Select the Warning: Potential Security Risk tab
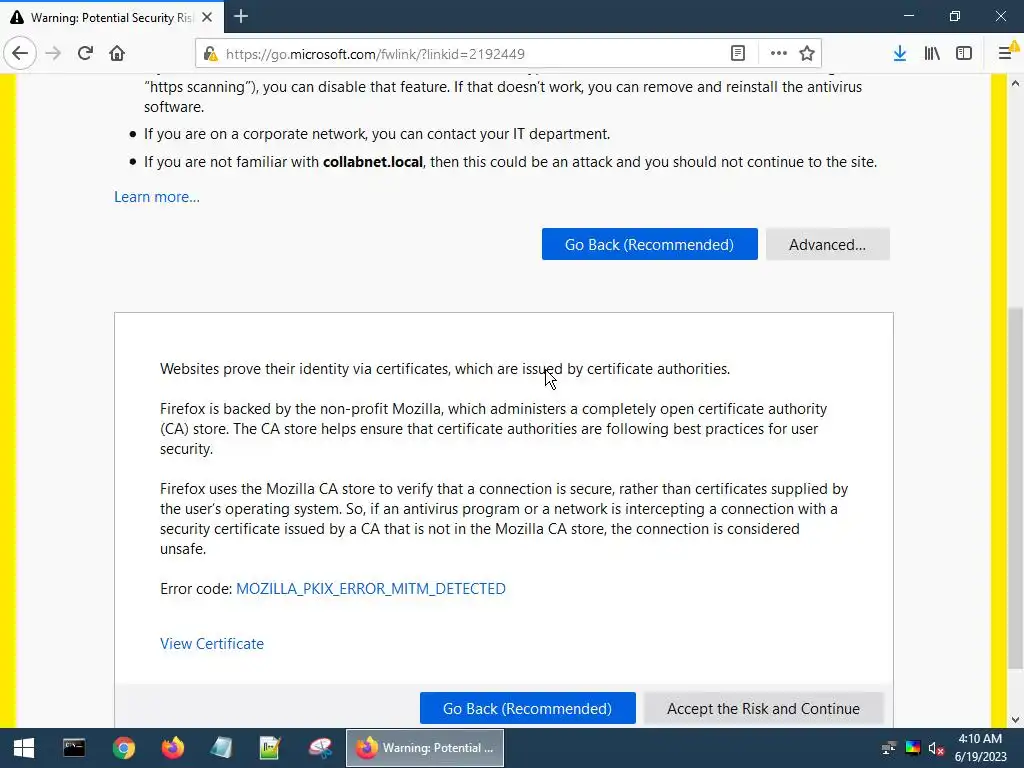This screenshot has height=768, width=1024. 112,17
